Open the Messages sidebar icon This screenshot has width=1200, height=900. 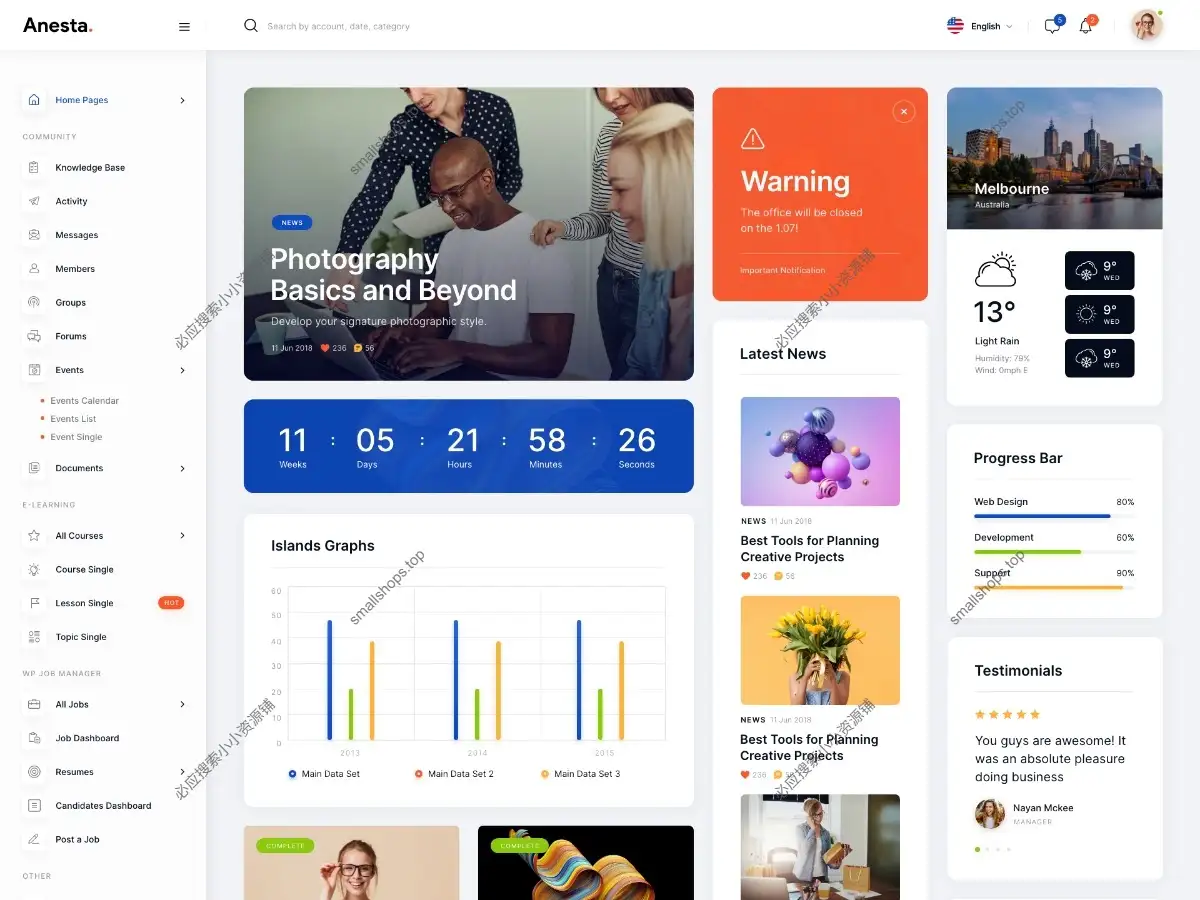click(x=33, y=234)
